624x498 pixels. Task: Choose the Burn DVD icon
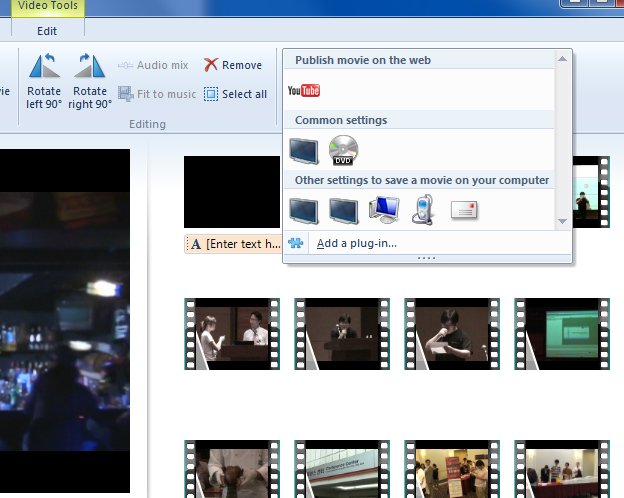(343, 151)
